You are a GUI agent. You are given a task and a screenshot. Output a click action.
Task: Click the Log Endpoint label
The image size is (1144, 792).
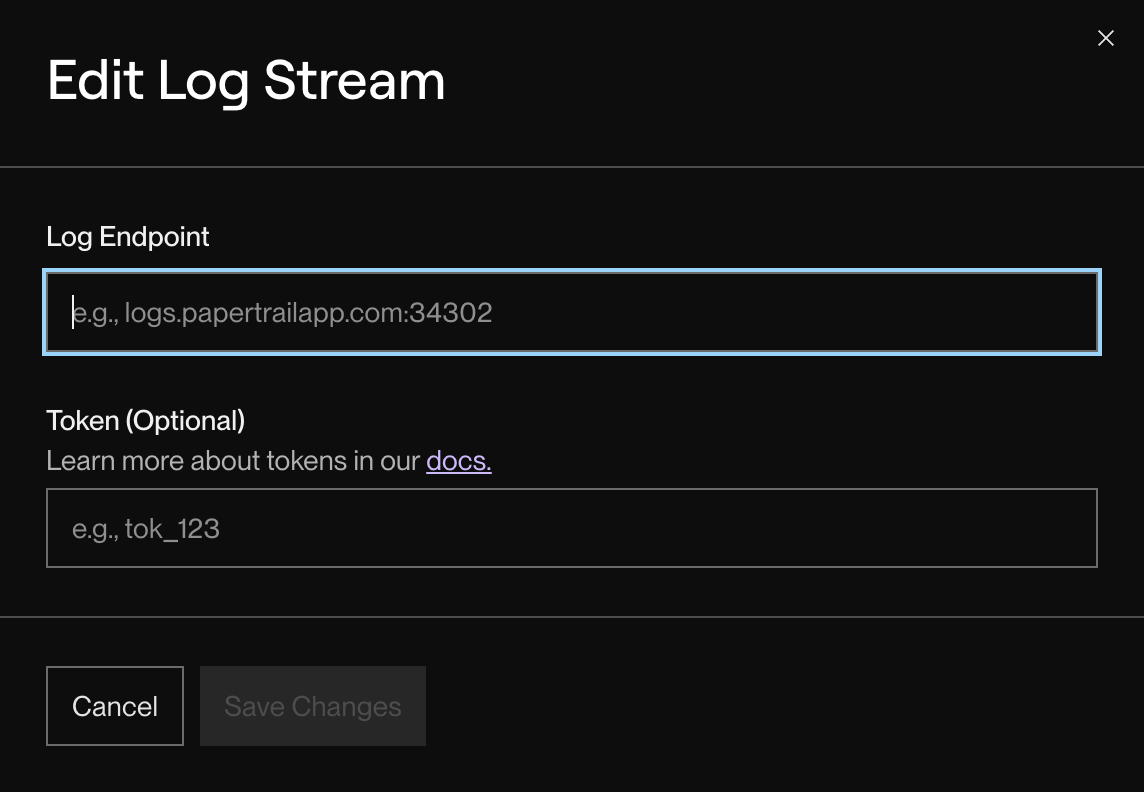point(127,237)
